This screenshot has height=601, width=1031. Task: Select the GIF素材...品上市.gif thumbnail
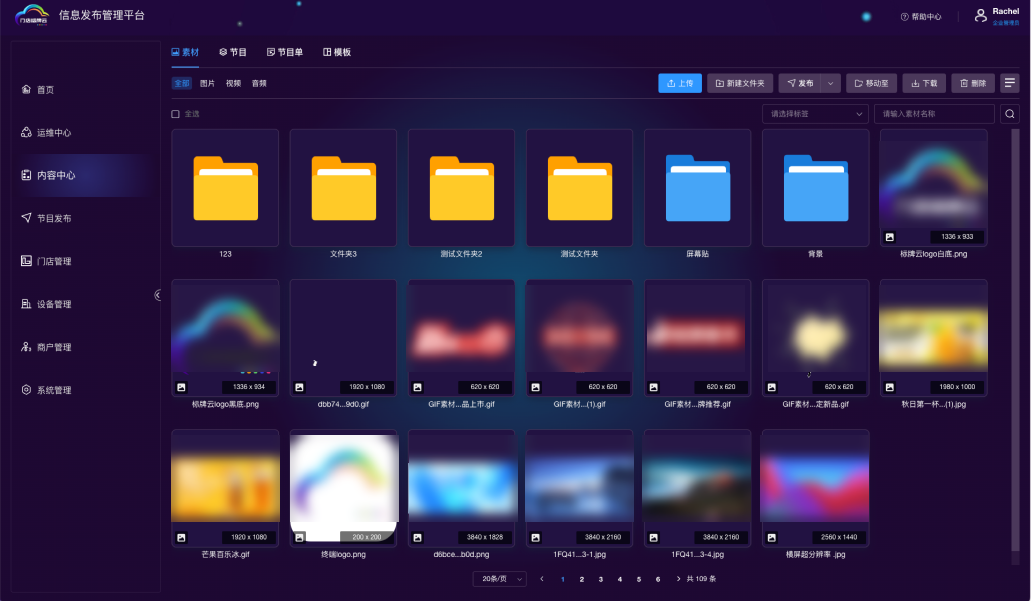coord(462,338)
